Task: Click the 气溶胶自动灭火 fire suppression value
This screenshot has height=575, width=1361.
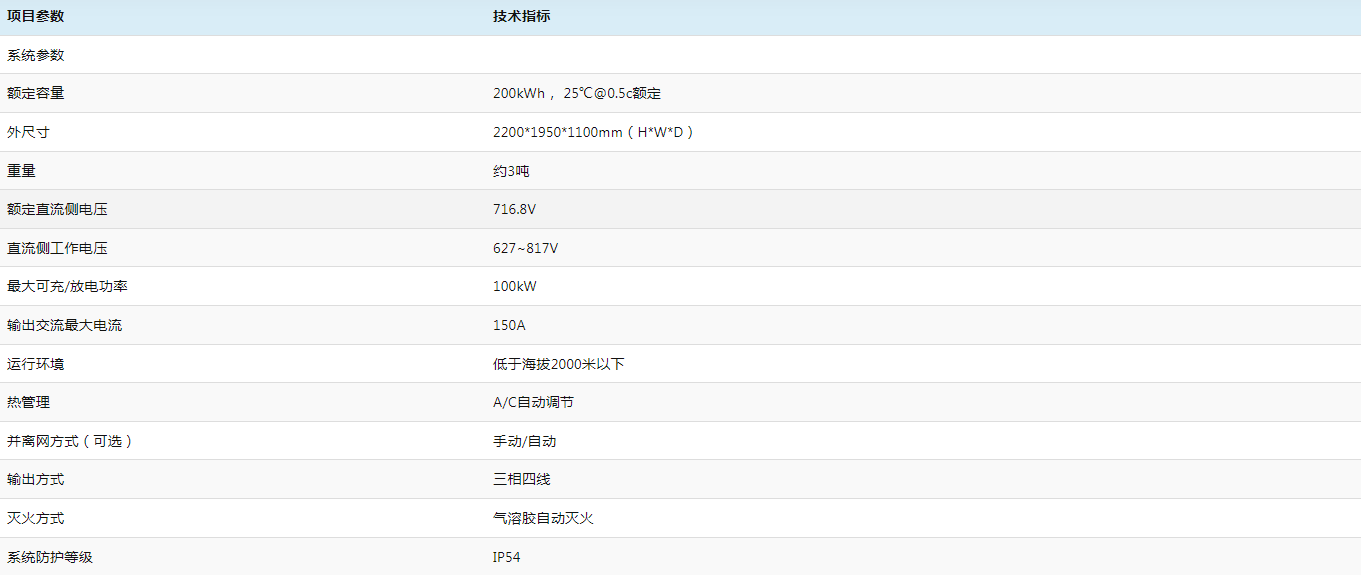Action: click(543, 518)
